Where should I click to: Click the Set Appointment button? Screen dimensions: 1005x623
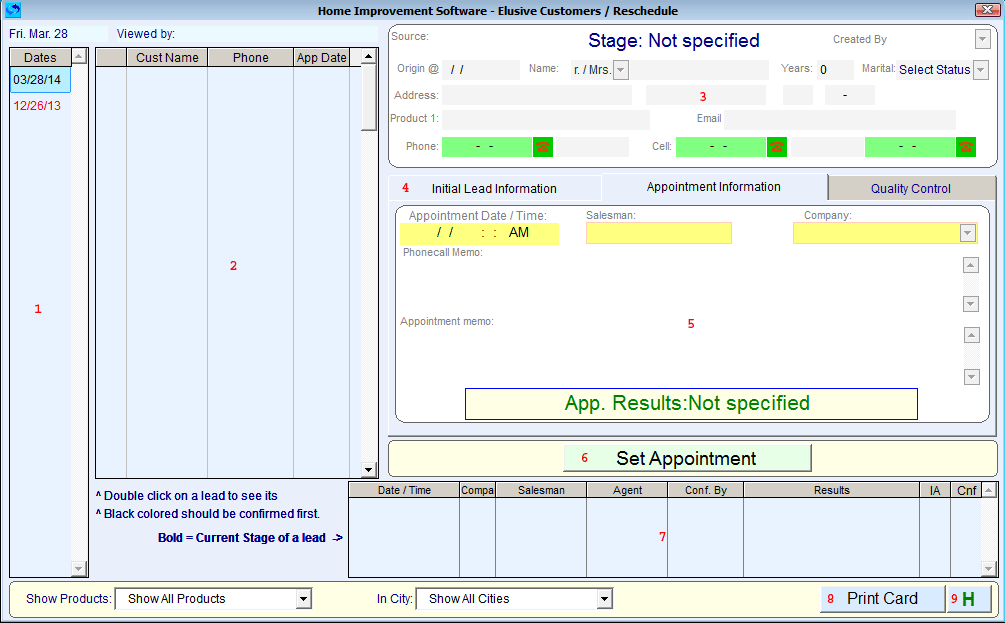pyautogui.click(x=687, y=458)
